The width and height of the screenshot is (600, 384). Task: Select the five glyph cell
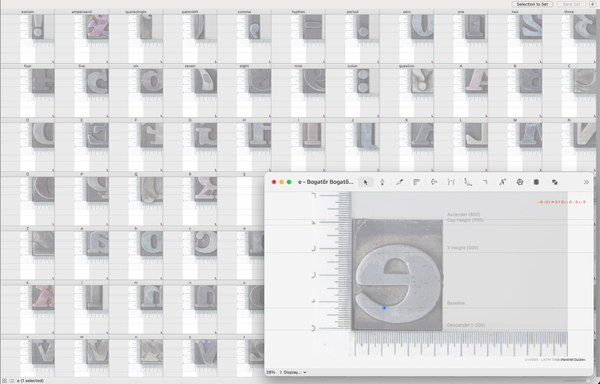[82, 91]
